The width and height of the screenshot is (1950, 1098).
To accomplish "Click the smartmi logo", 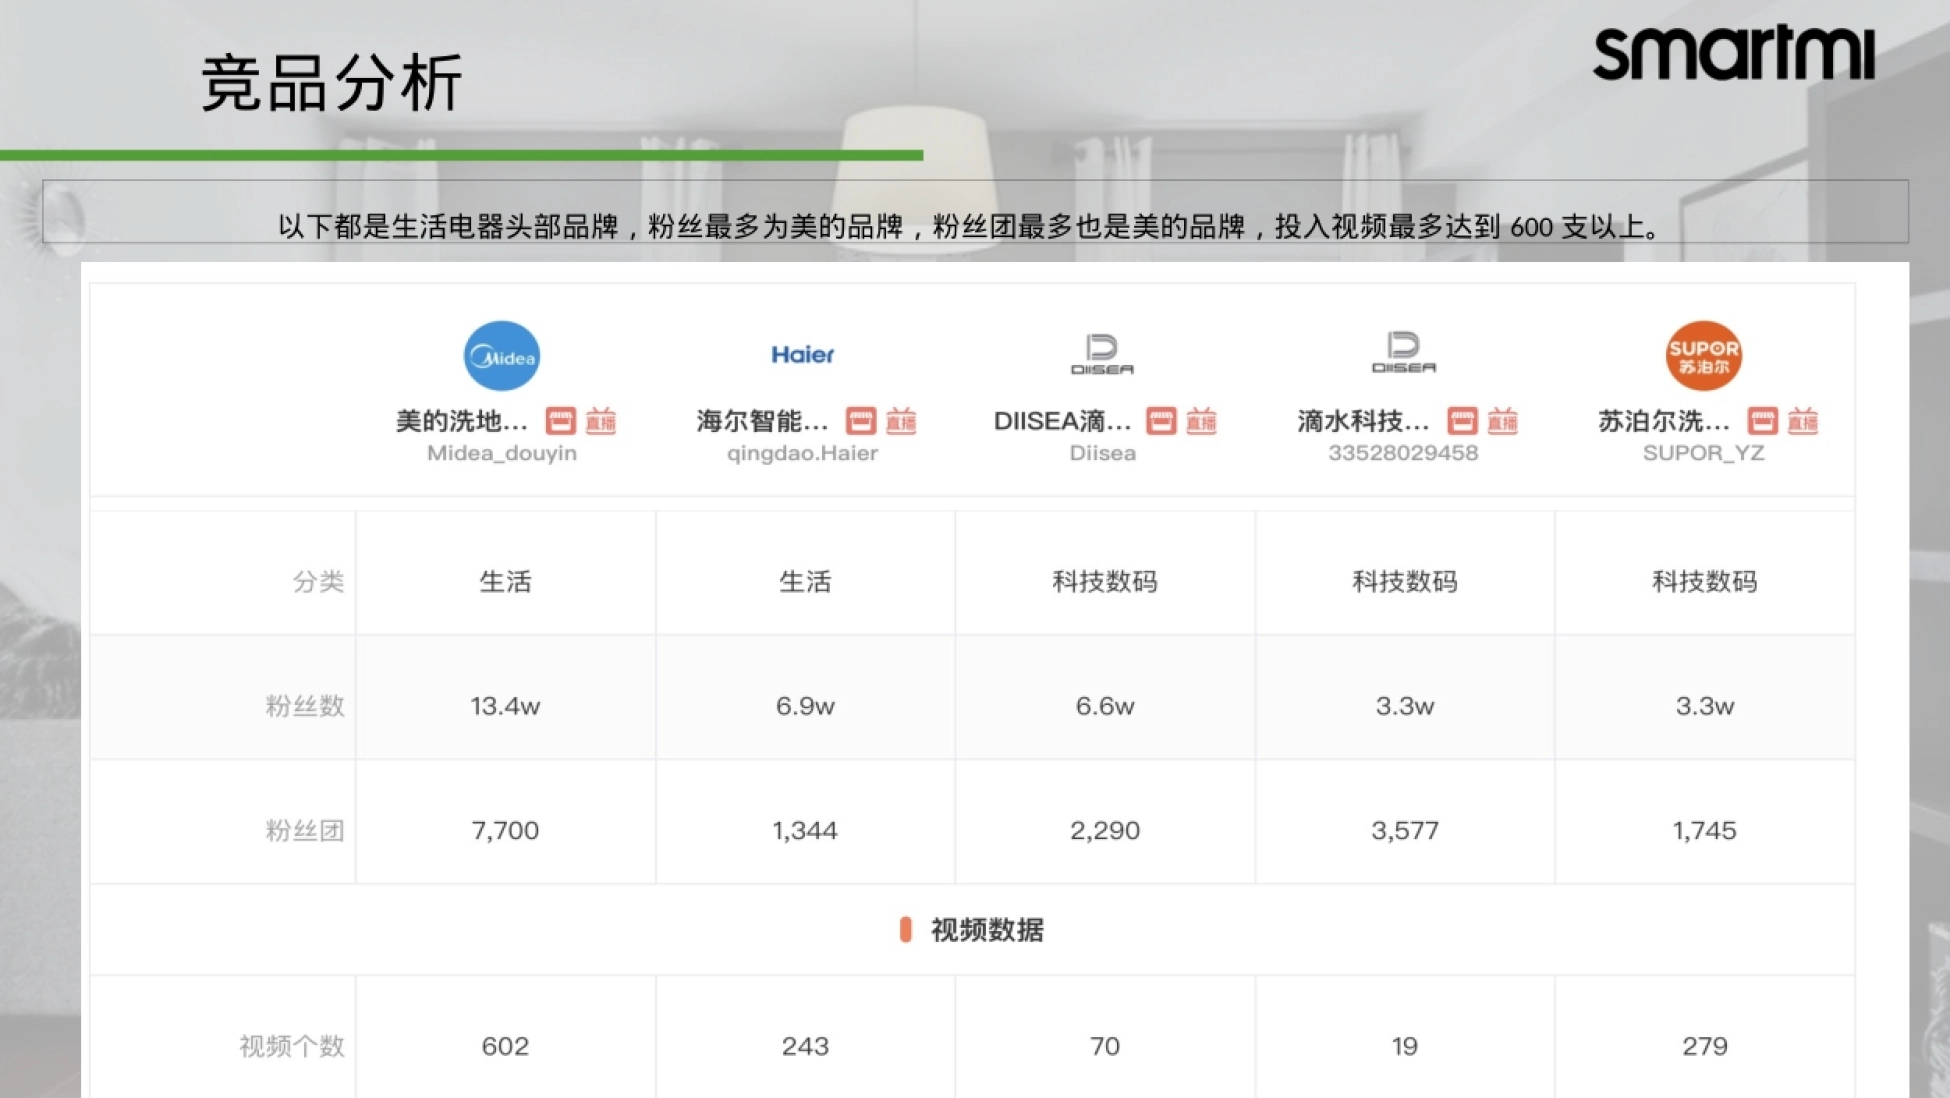I will click(x=1733, y=53).
